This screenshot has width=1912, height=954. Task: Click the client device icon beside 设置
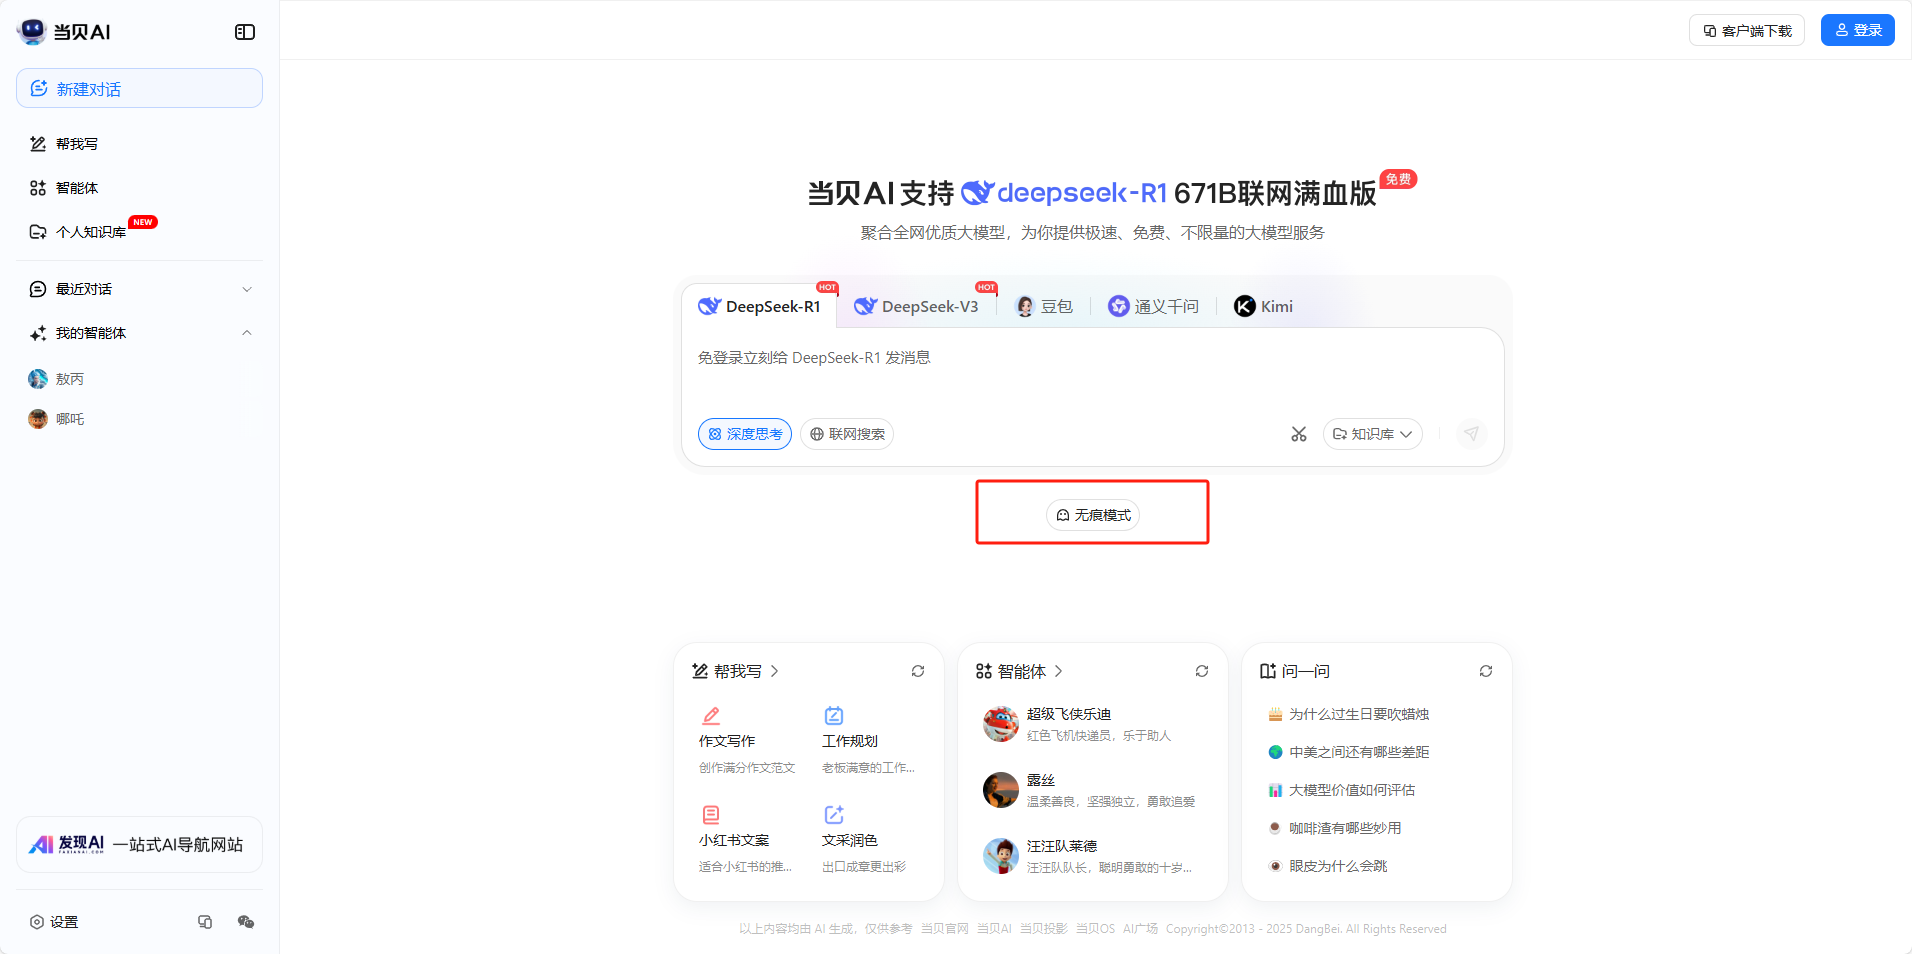click(205, 922)
